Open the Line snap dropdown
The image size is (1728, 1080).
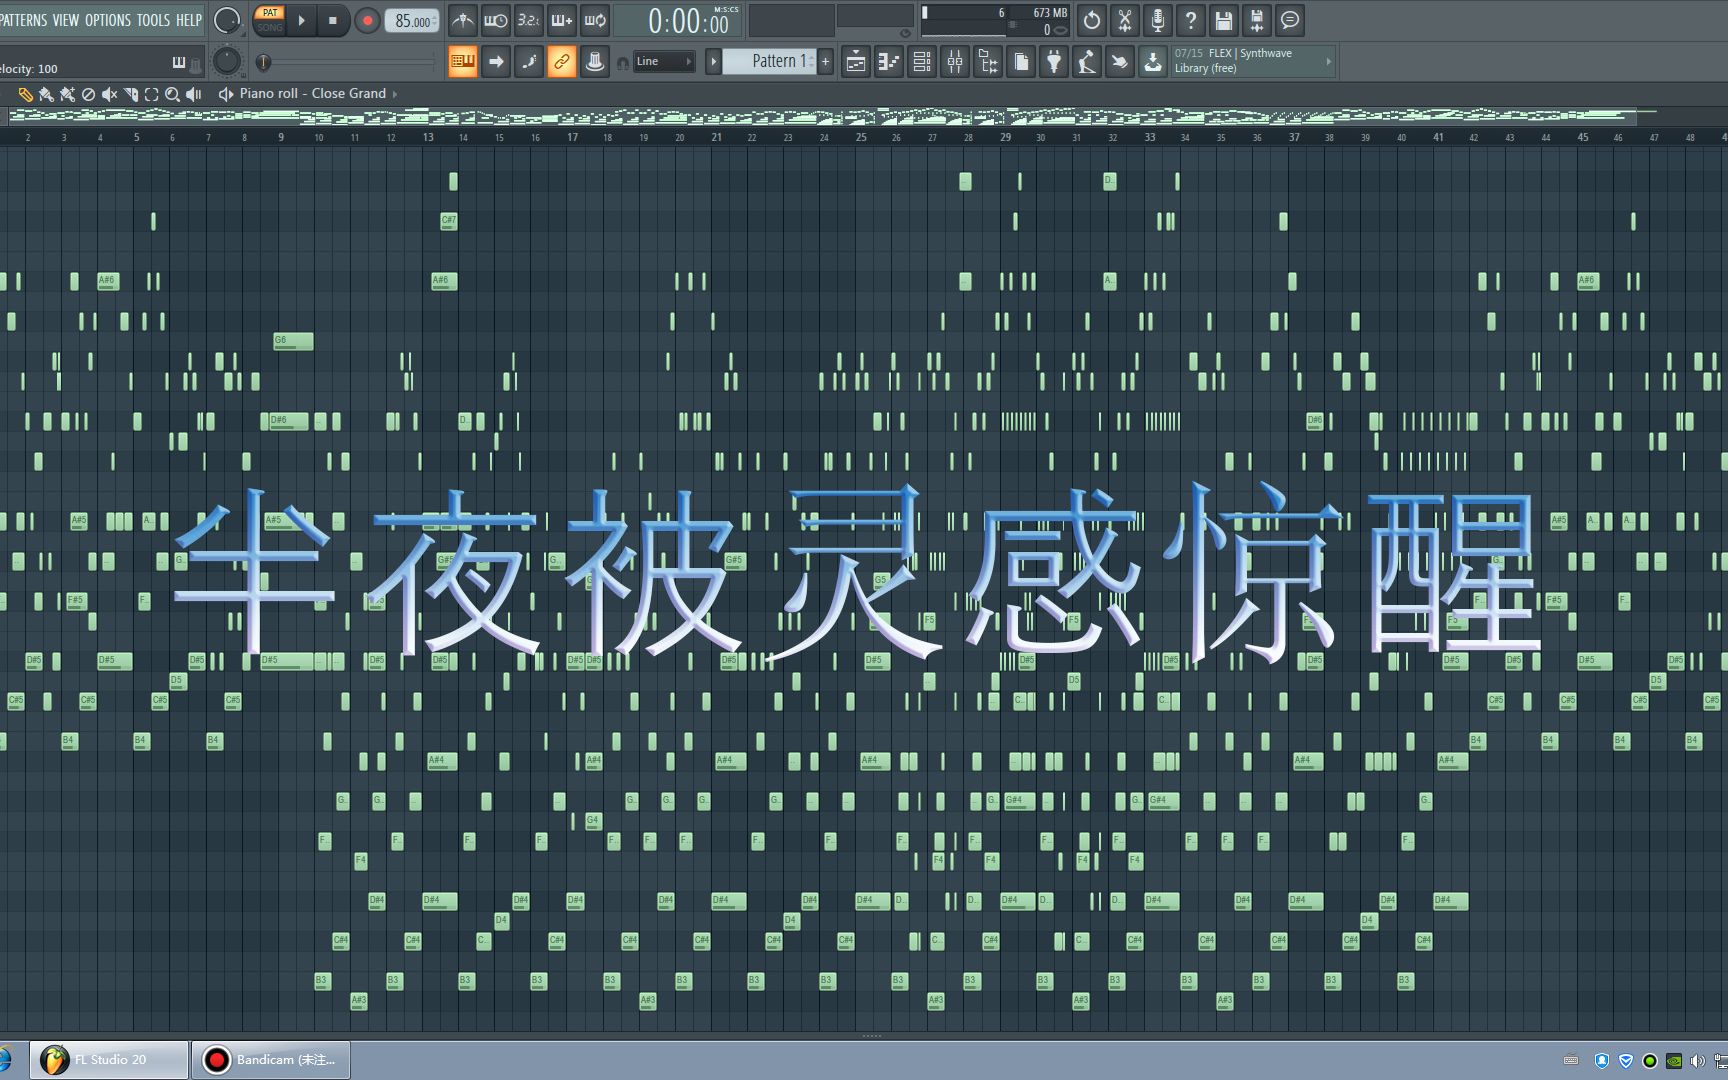(x=664, y=62)
